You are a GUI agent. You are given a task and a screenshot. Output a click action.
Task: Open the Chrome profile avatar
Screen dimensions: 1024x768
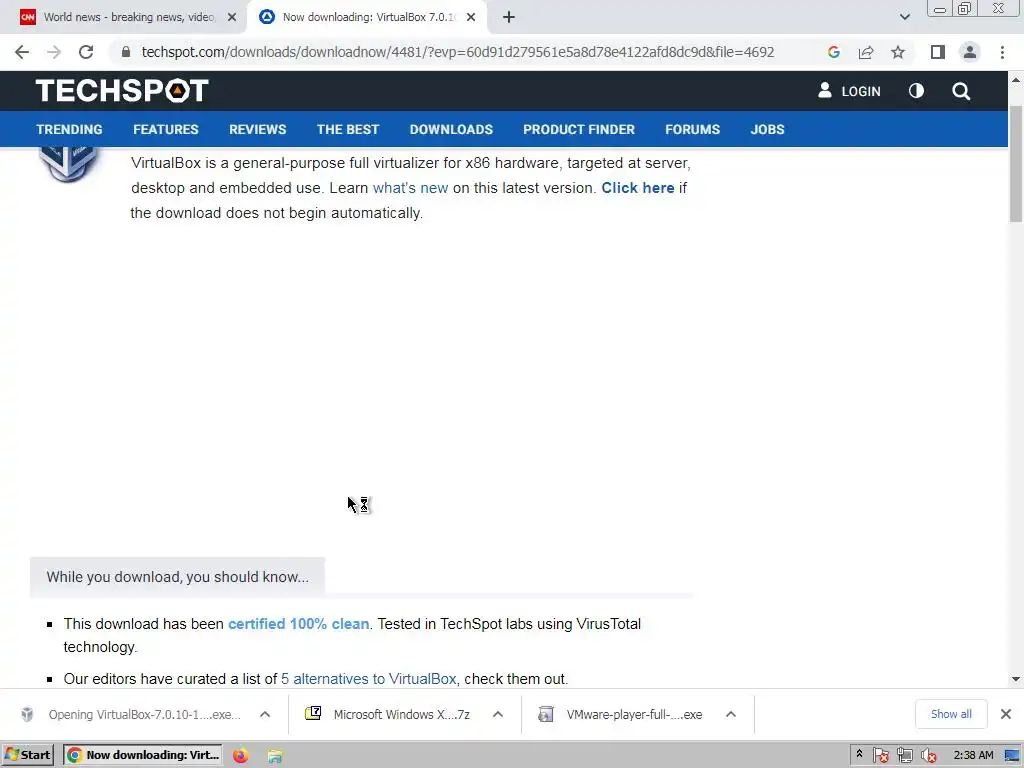(x=970, y=52)
